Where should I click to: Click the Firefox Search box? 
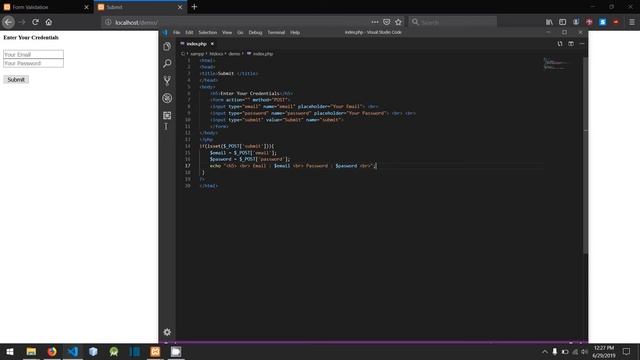[x=453, y=22]
